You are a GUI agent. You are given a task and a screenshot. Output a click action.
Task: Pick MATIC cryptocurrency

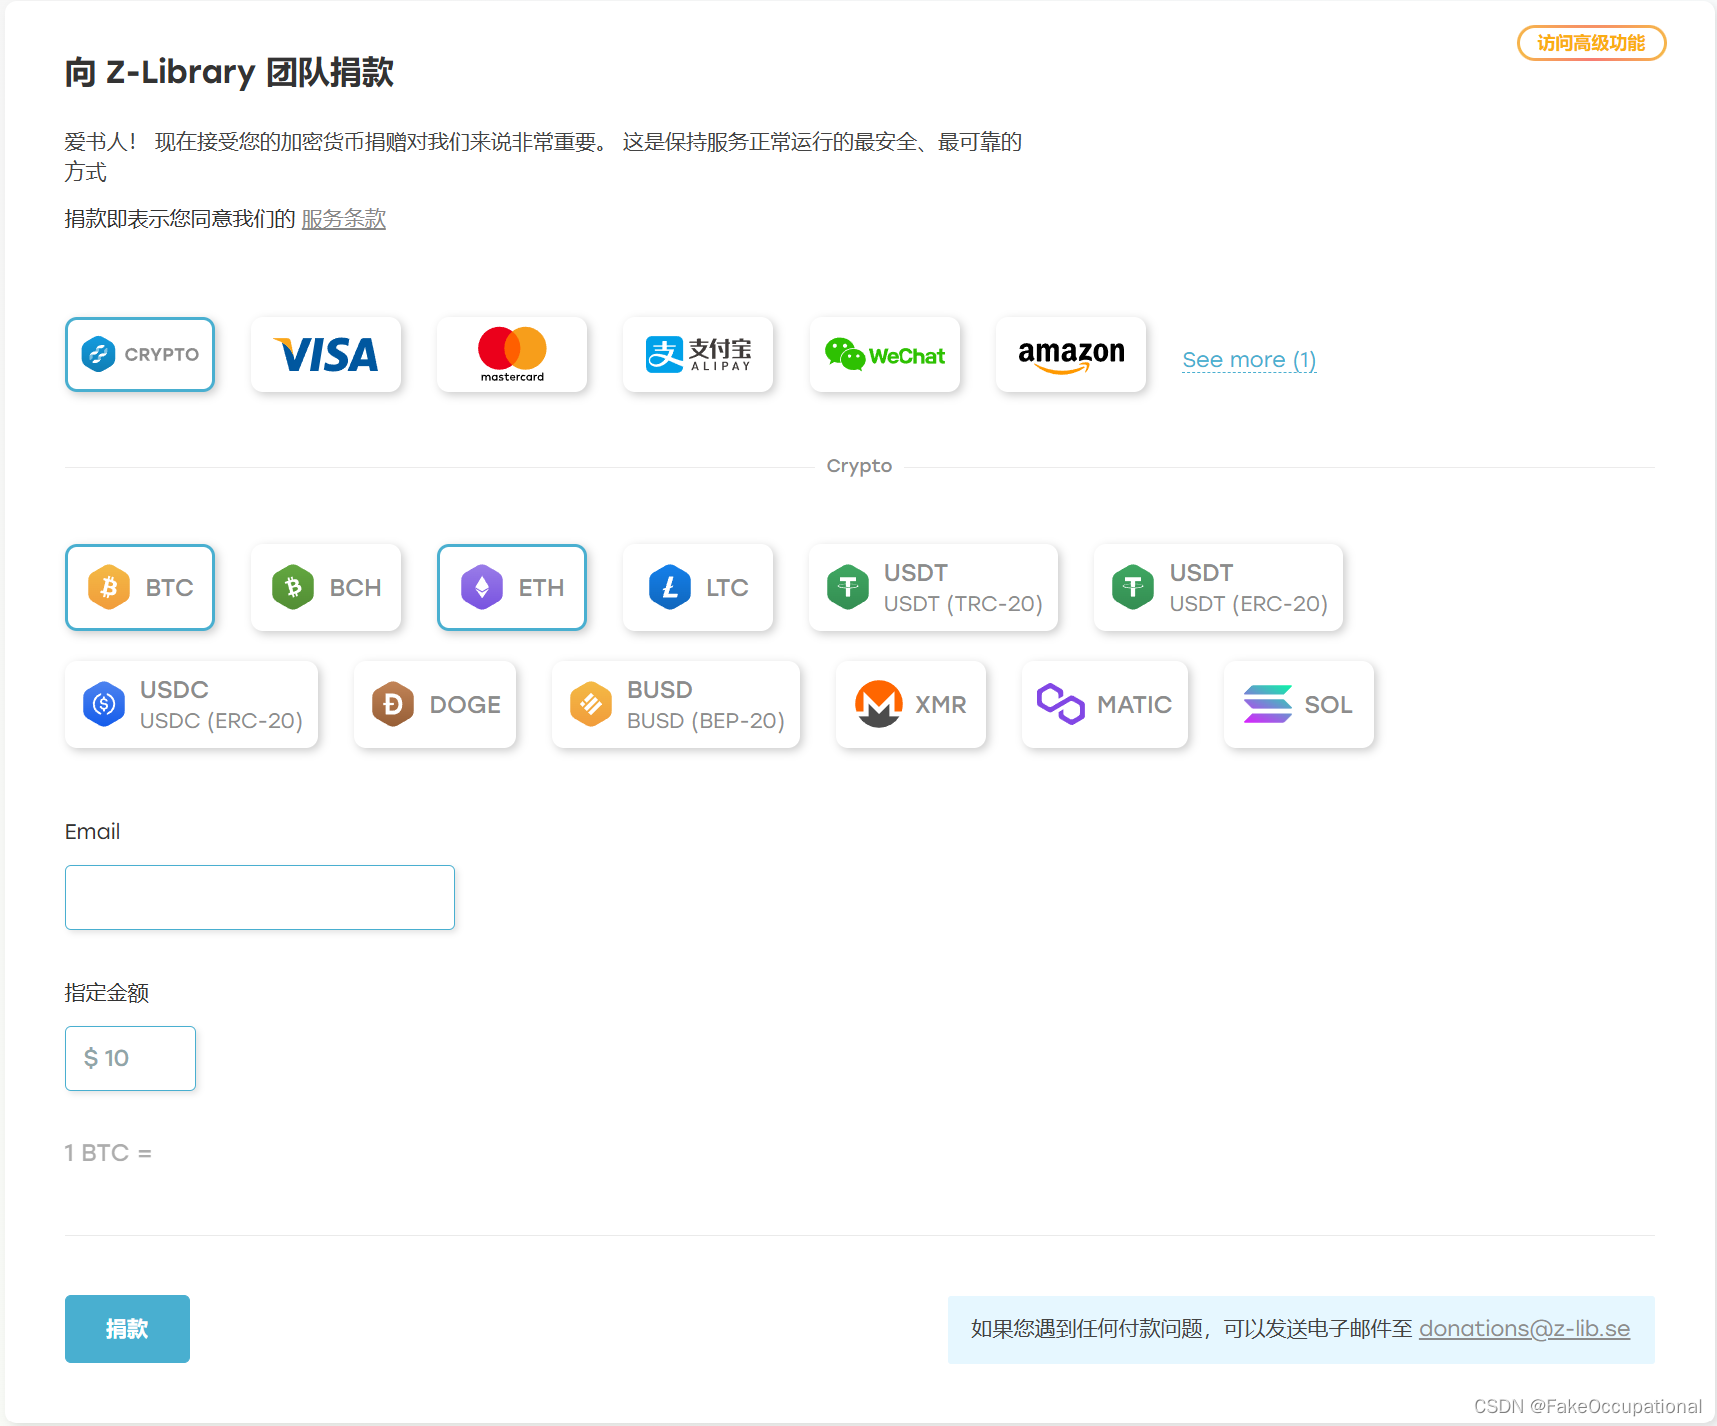pyautogui.click(x=1105, y=704)
